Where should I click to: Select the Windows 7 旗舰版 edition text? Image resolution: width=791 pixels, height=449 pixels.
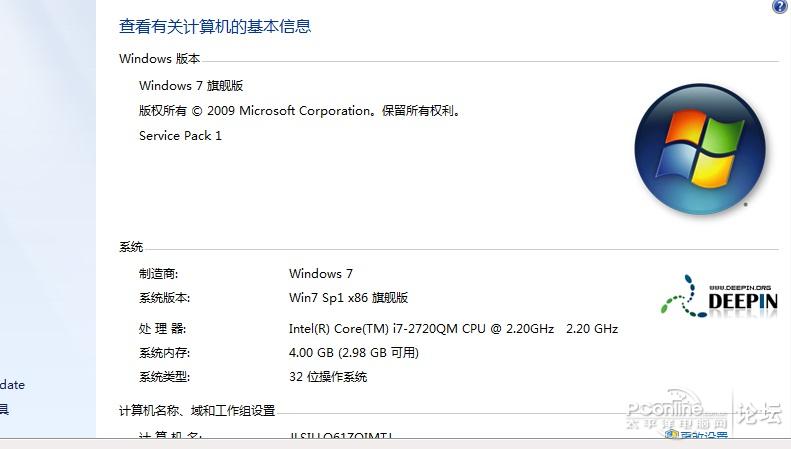(191, 85)
